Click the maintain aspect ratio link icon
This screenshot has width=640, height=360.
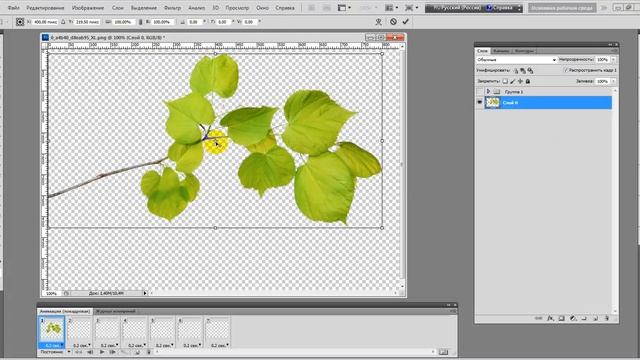pyautogui.click(x=140, y=22)
